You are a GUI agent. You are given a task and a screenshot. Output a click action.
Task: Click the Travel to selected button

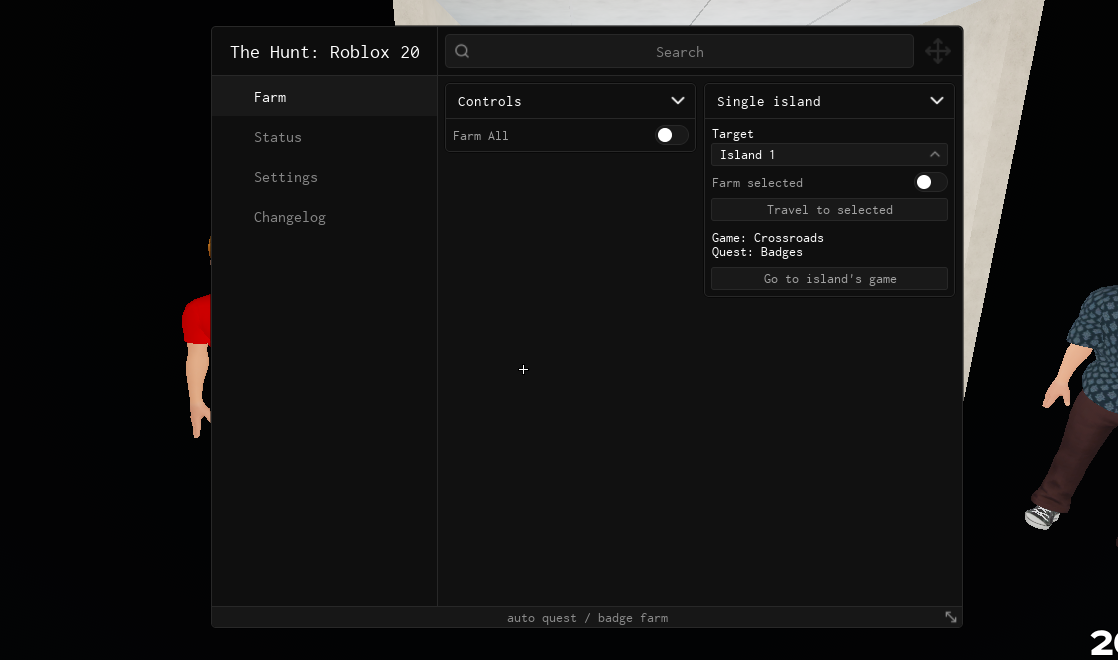point(829,210)
